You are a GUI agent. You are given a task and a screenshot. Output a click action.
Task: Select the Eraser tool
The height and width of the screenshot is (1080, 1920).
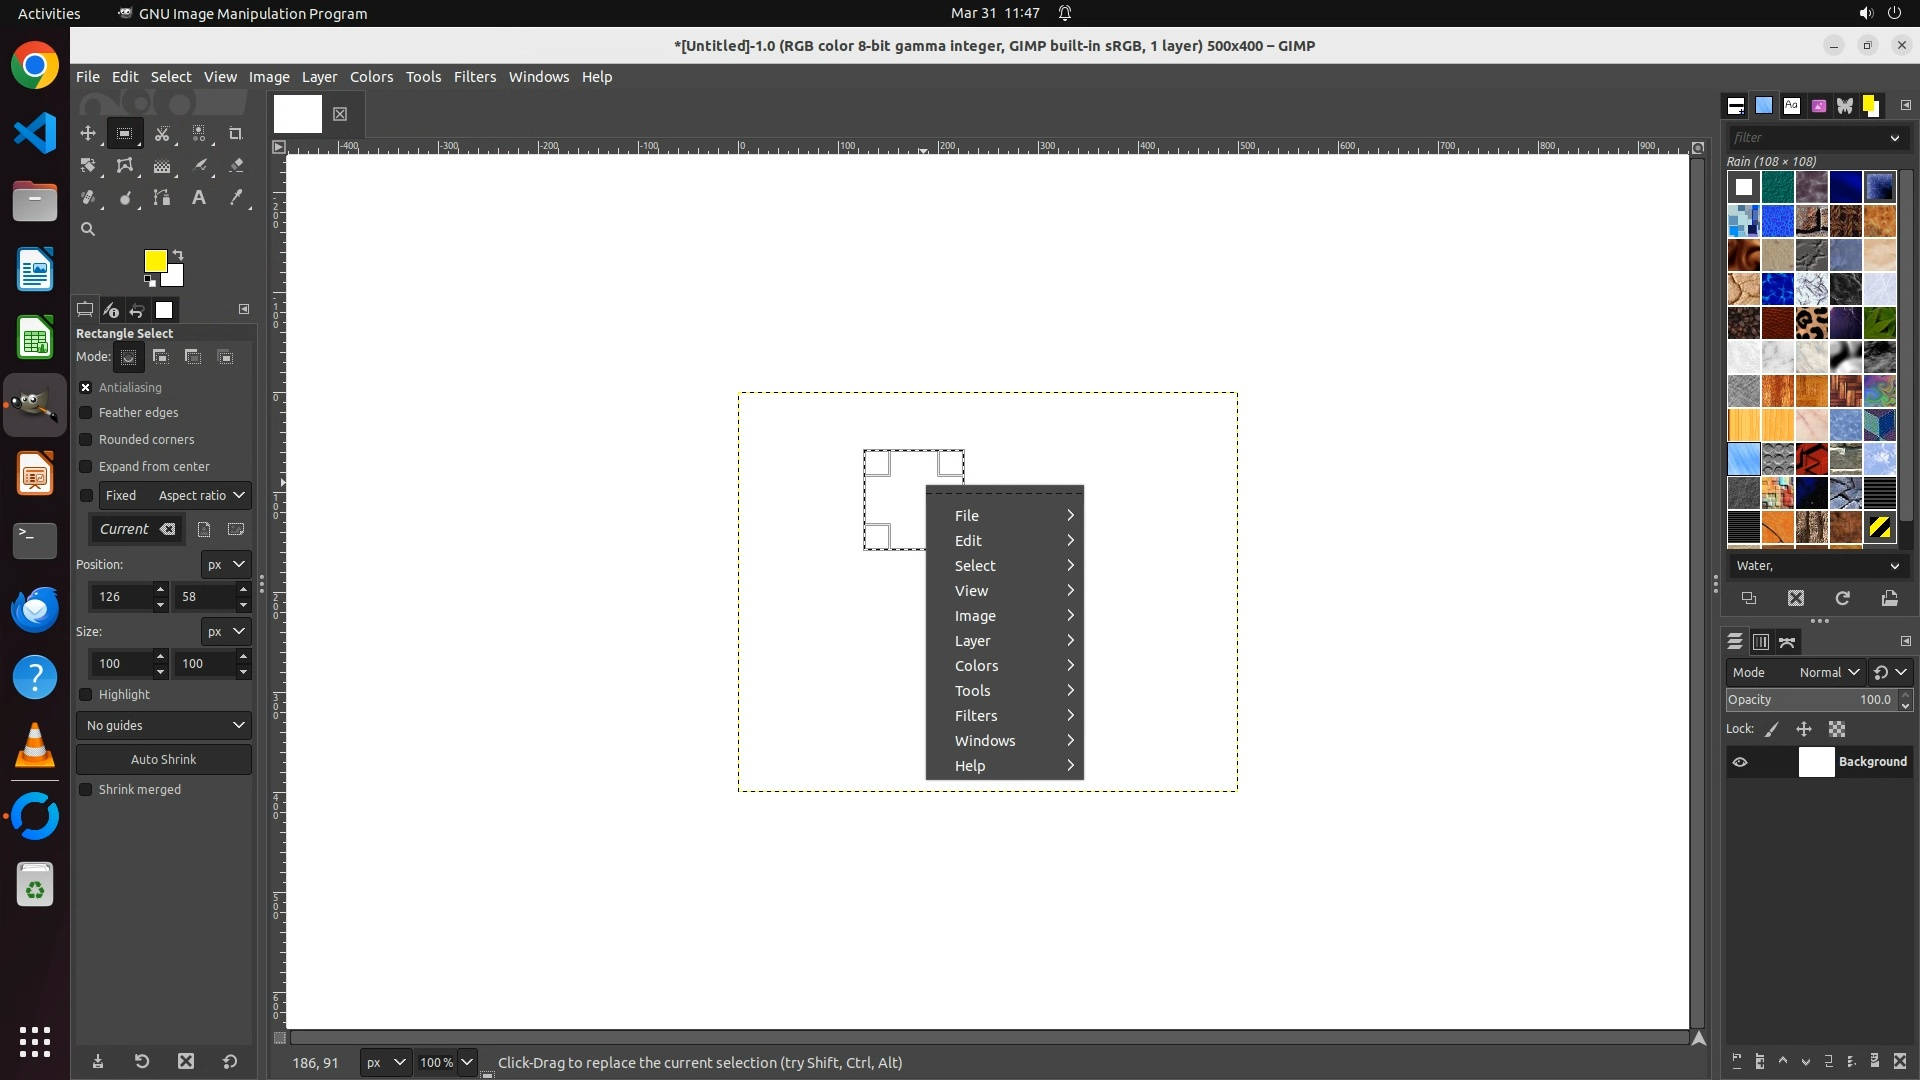coord(236,166)
